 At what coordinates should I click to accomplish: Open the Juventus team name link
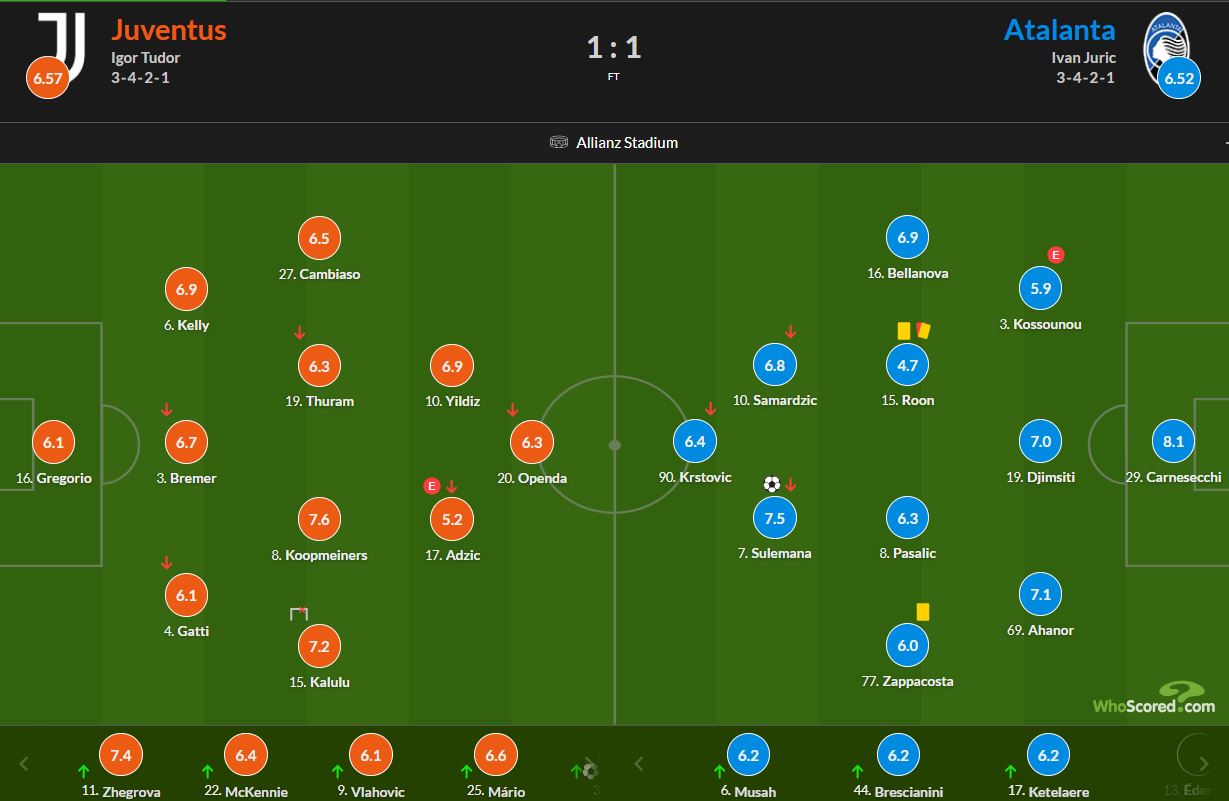(169, 29)
